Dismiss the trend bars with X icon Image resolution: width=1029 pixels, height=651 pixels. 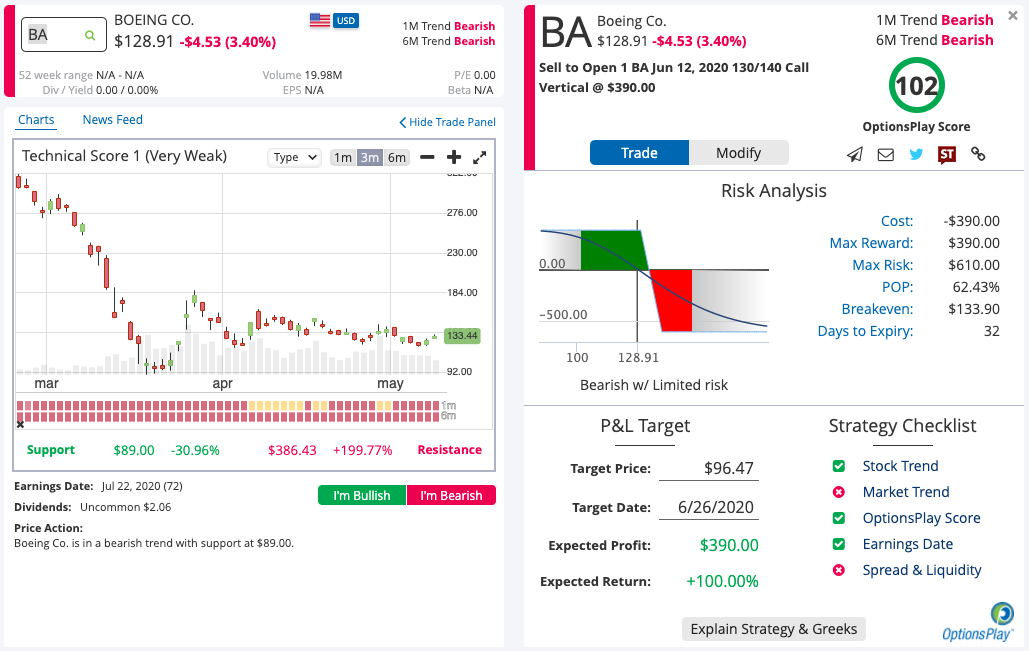20,425
